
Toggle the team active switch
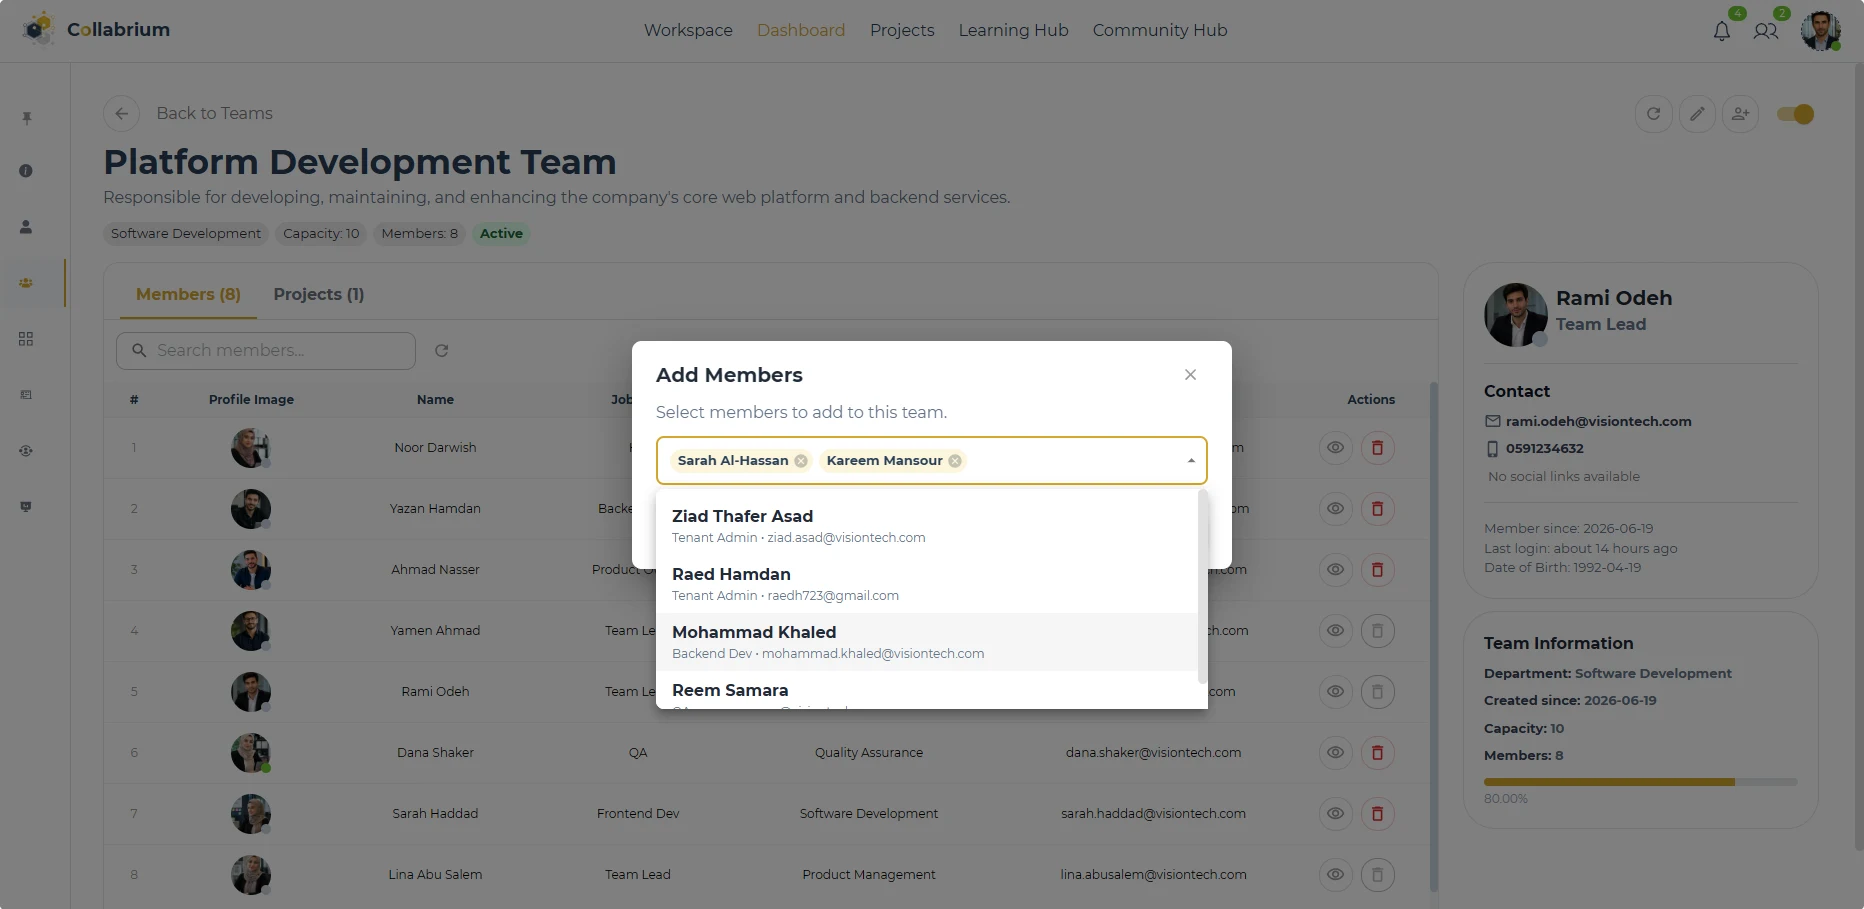[1795, 114]
